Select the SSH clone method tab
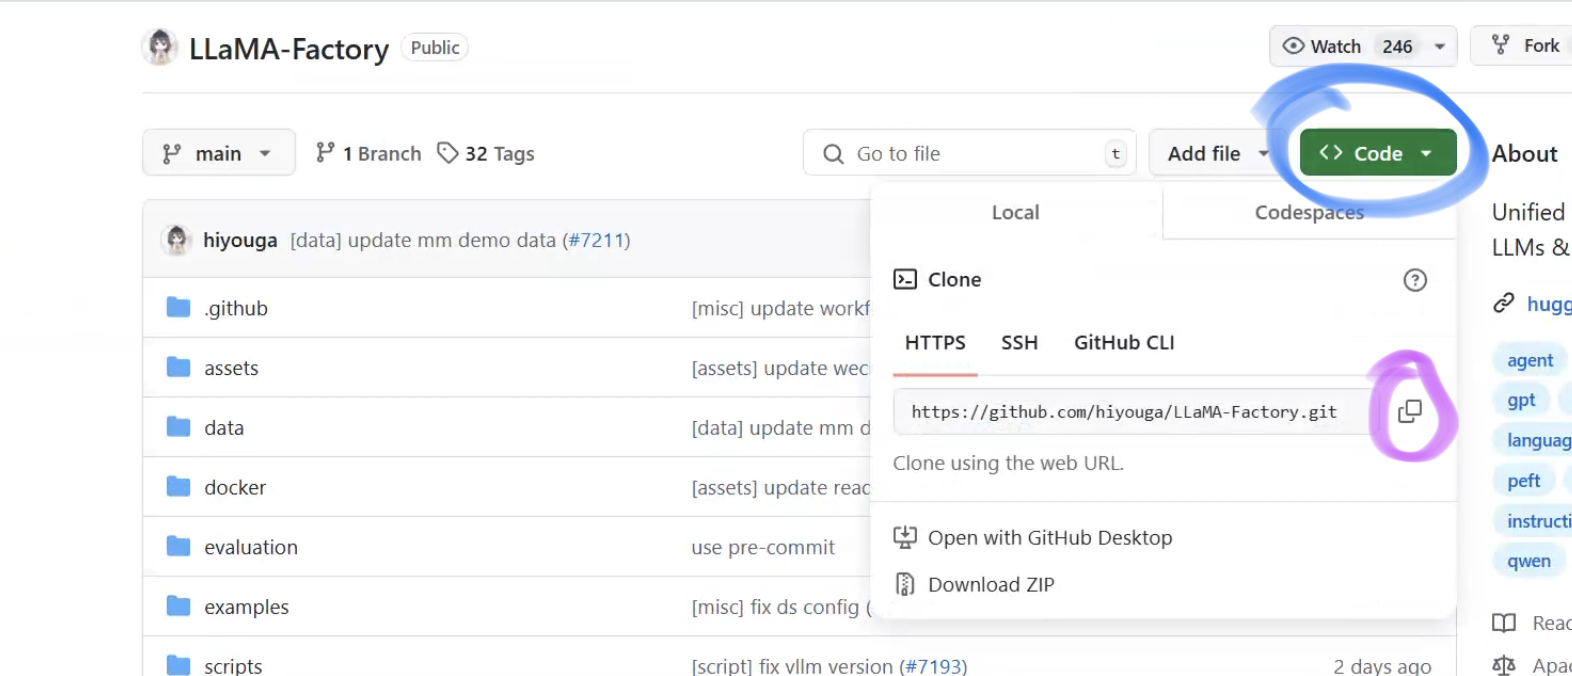Viewport: 1572px width, 676px height. tap(1020, 343)
